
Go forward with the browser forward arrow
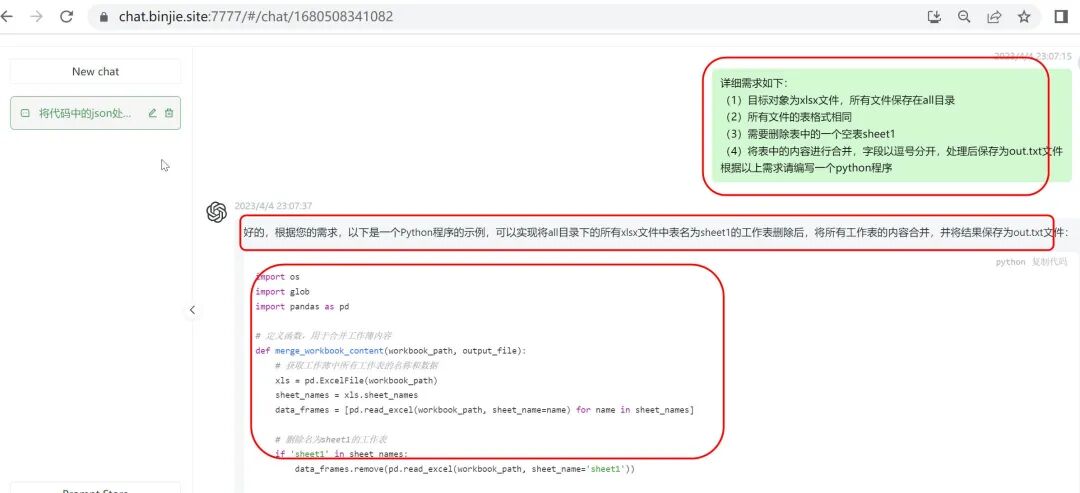pos(36,17)
